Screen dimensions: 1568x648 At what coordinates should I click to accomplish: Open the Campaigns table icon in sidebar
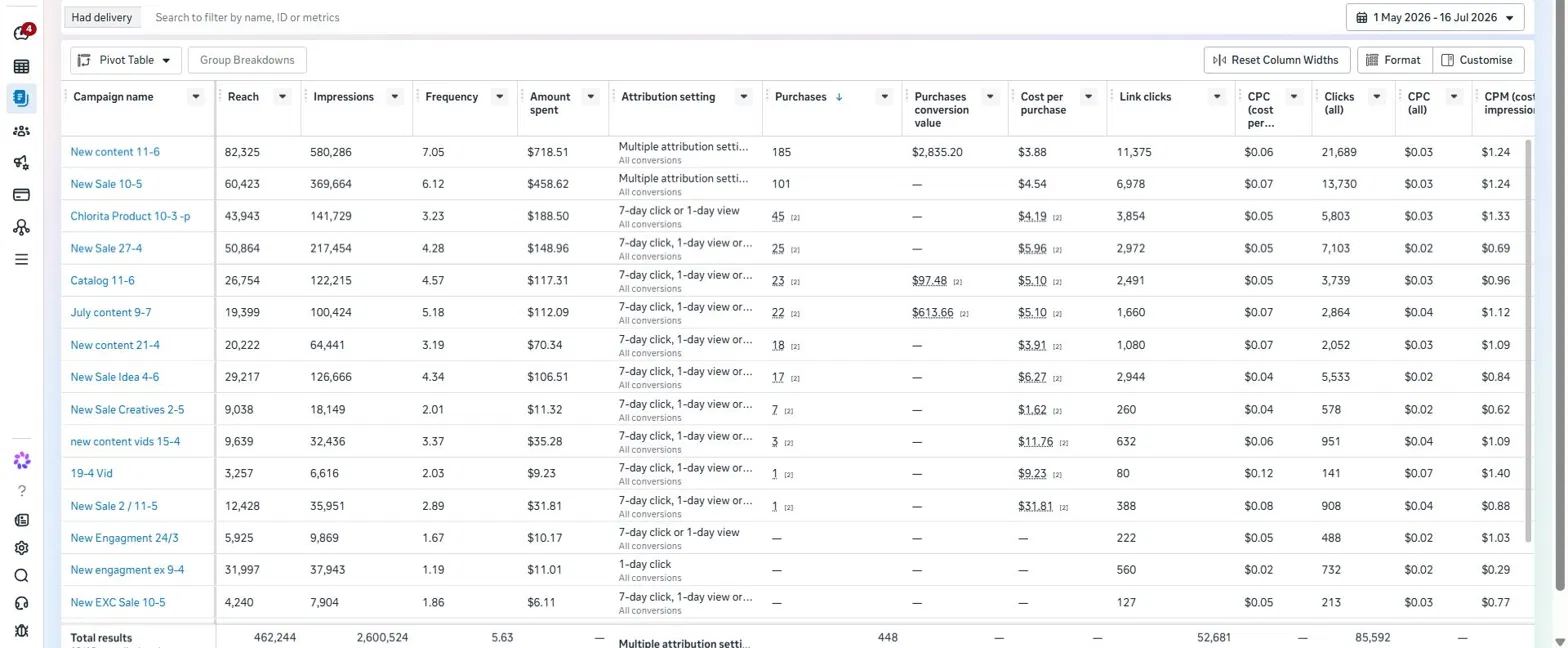pyautogui.click(x=21, y=67)
